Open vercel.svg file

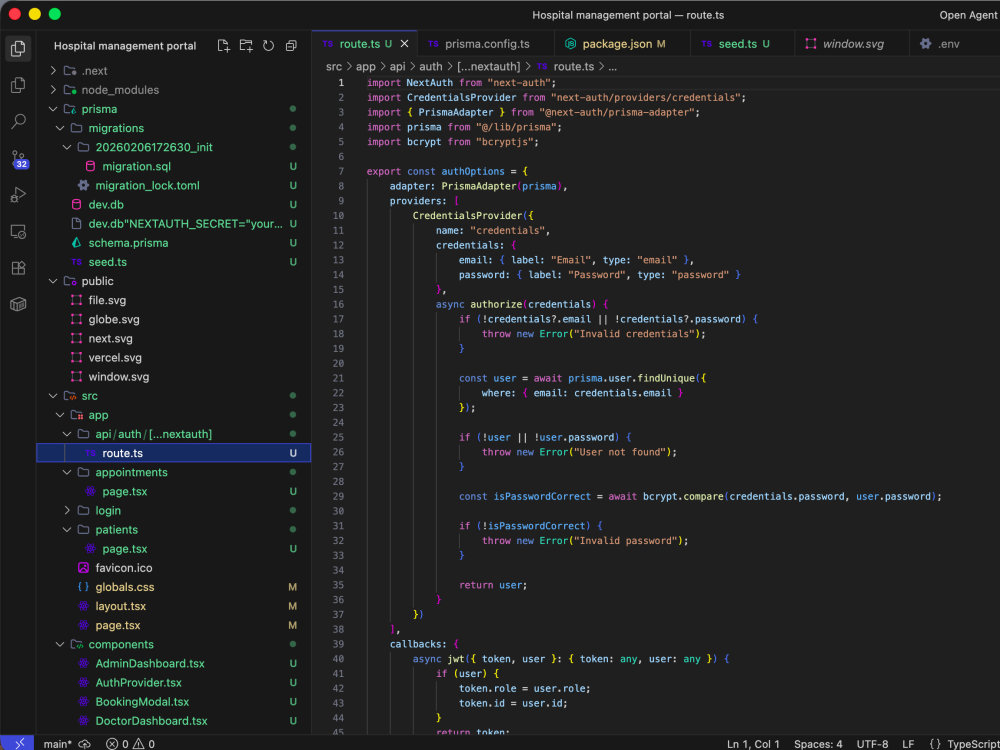coord(173,358)
